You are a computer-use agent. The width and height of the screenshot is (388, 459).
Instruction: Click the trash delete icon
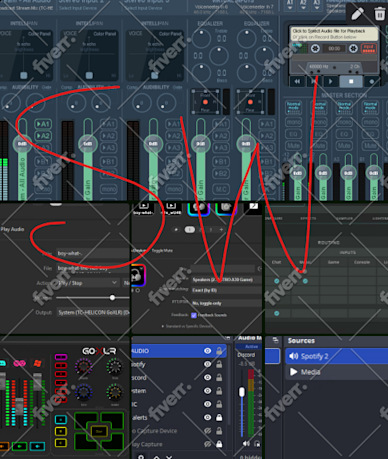379,14
